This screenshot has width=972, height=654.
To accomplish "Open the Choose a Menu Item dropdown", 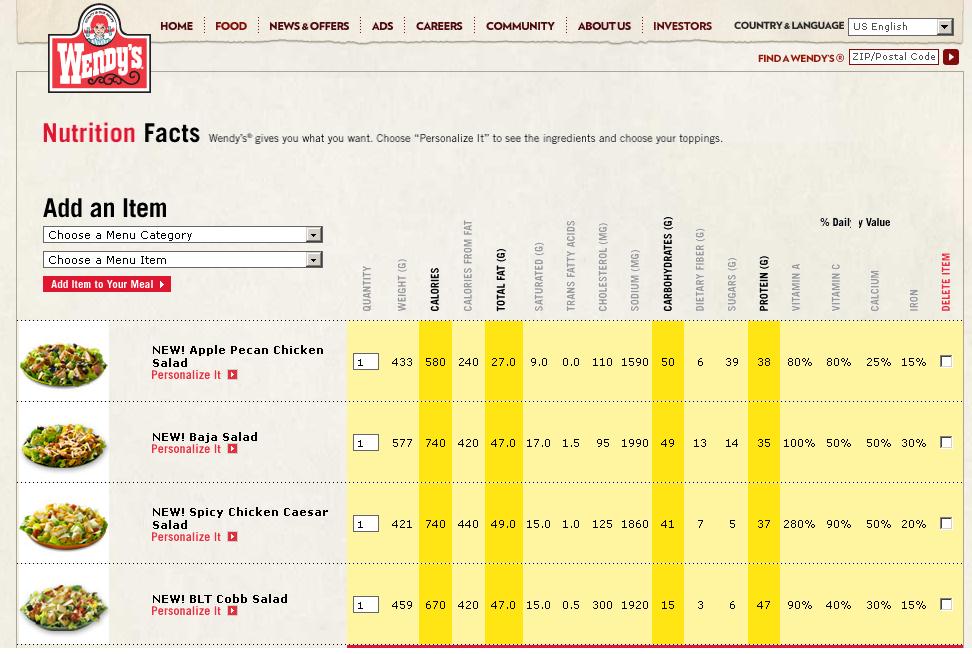I will (x=183, y=260).
